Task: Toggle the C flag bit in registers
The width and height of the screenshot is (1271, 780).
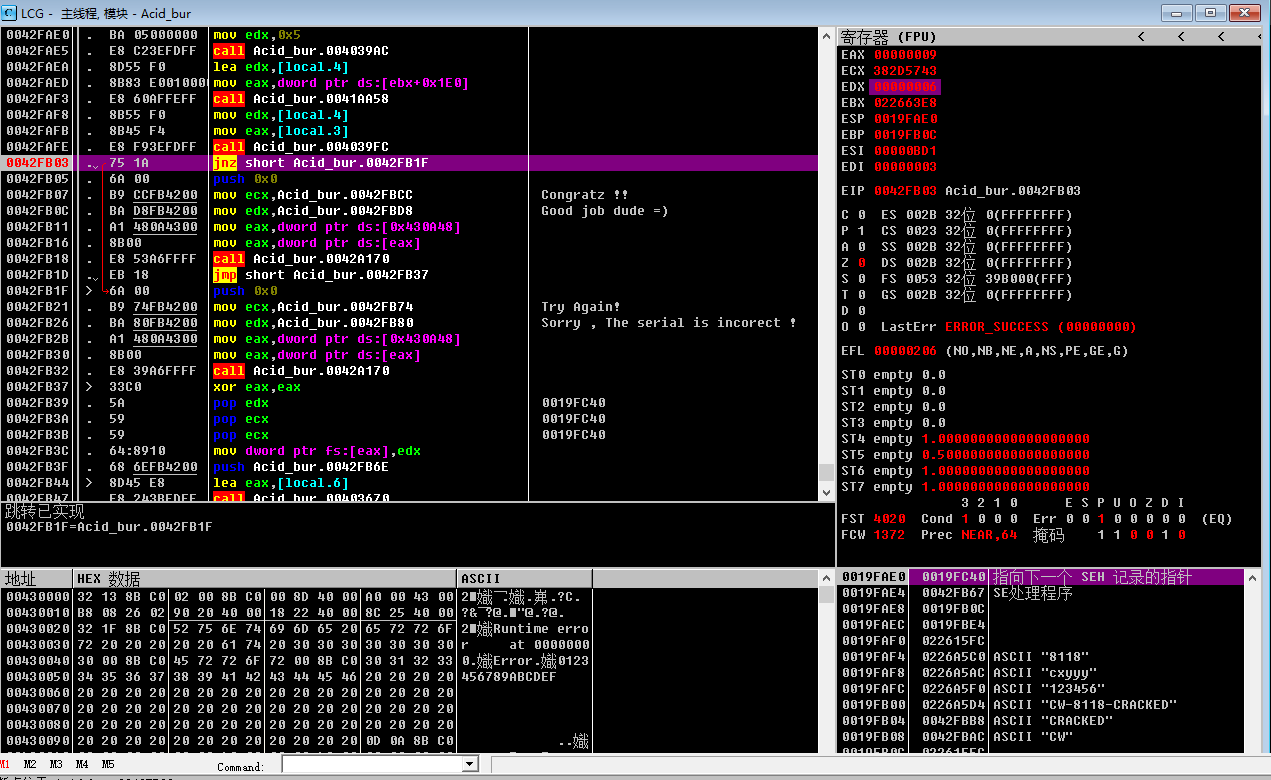Action: pos(861,215)
